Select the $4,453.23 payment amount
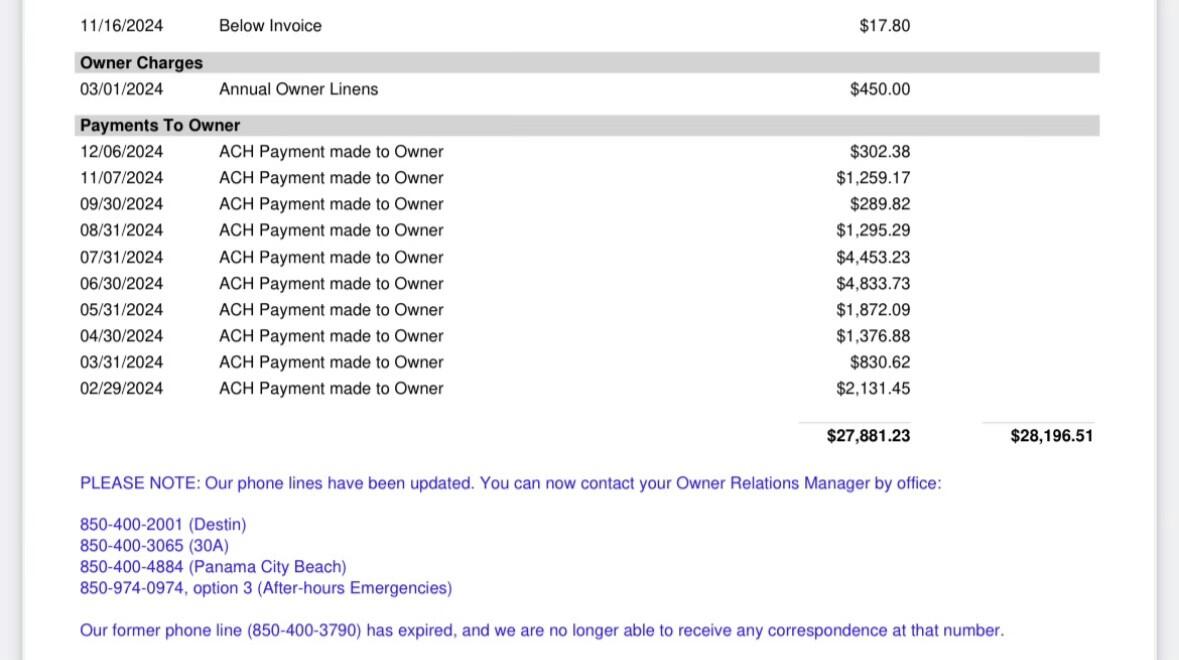The width and height of the screenshot is (1179, 660). (873, 257)
